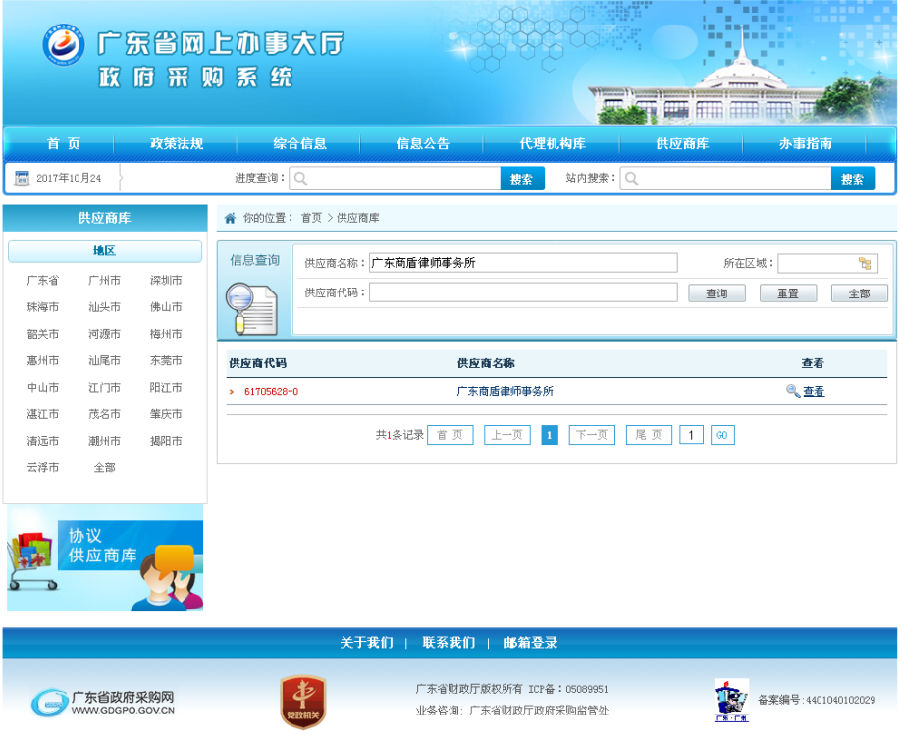
Task: Click 上一页 pagination button
Action: 507,435
